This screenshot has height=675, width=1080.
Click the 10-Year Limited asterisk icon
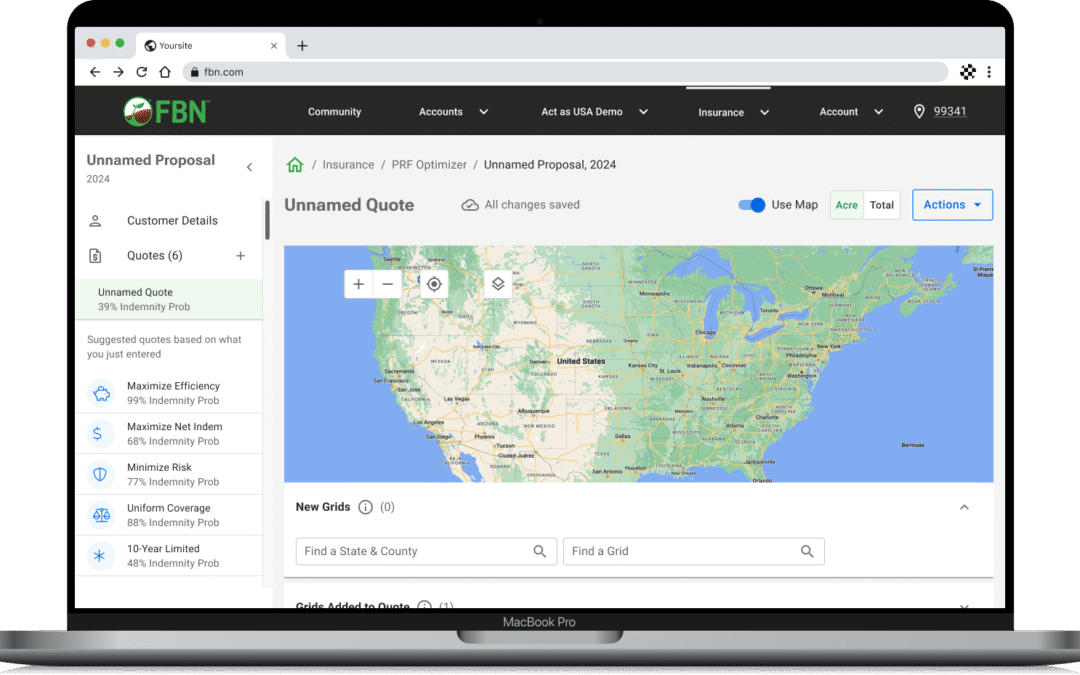[x=100, y=556]
